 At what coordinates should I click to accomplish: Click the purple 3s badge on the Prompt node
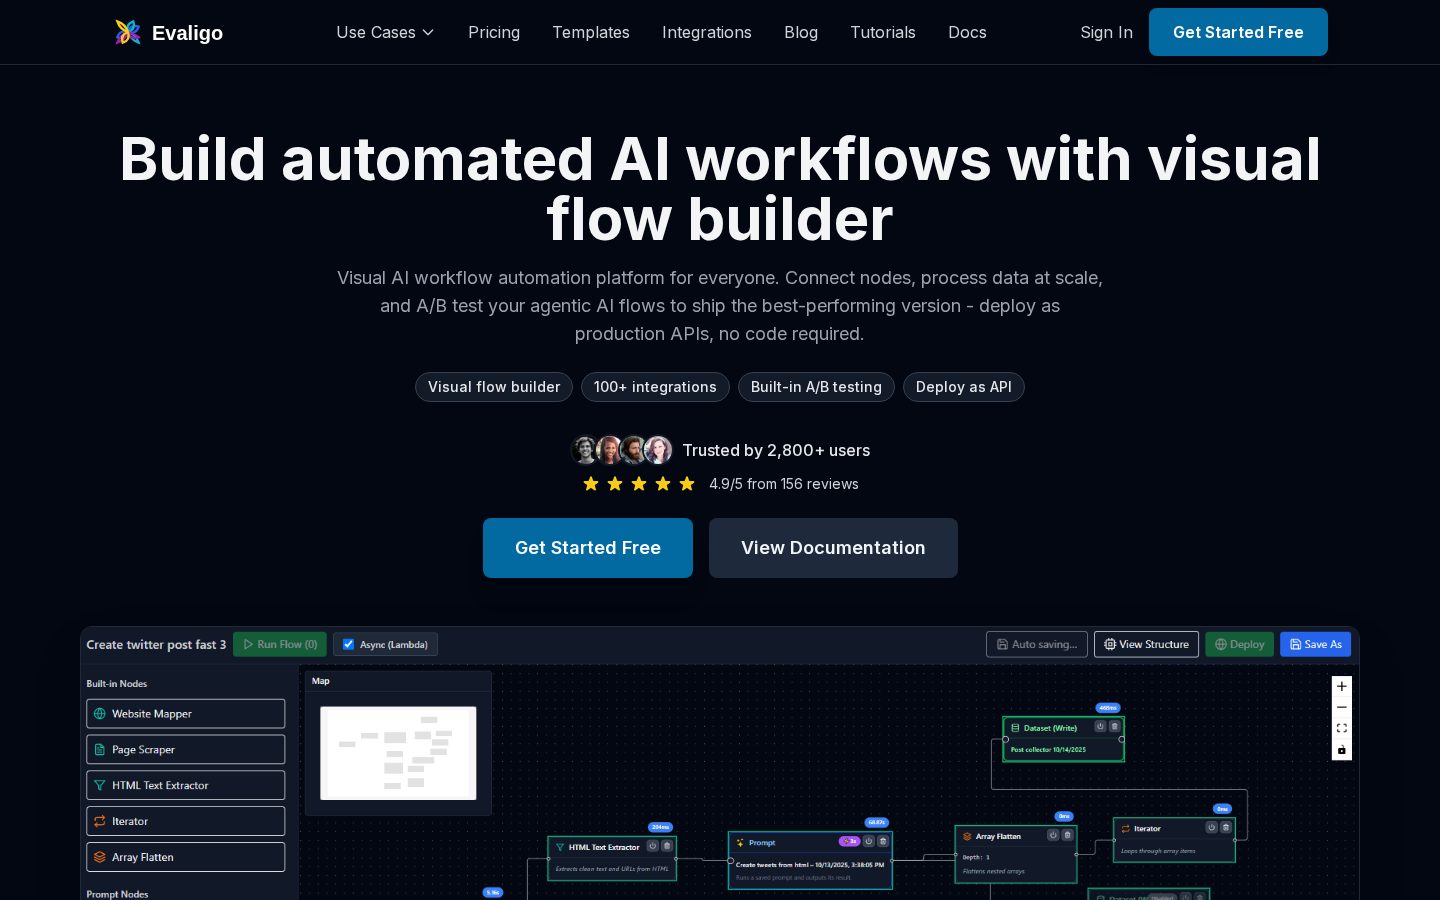click(849, 841)
